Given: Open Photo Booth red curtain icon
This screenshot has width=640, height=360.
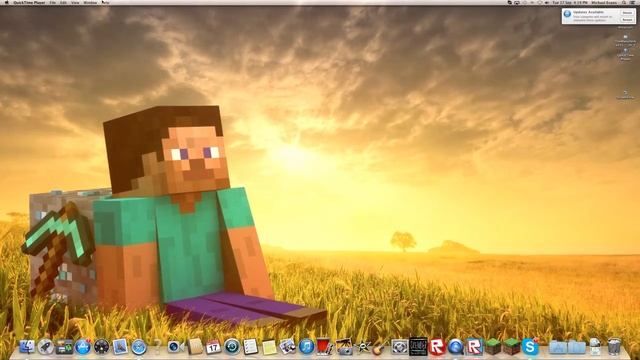Looking at the screenshot, I should 324,347.
